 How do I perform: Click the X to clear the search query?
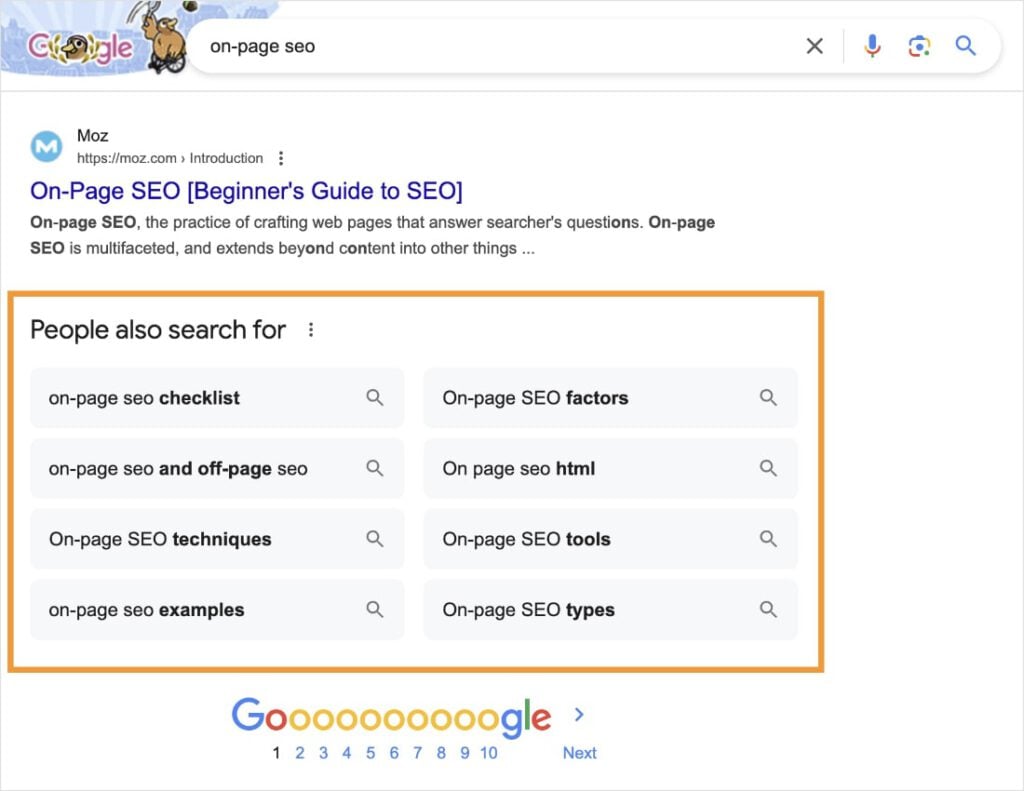pos(815,46)
